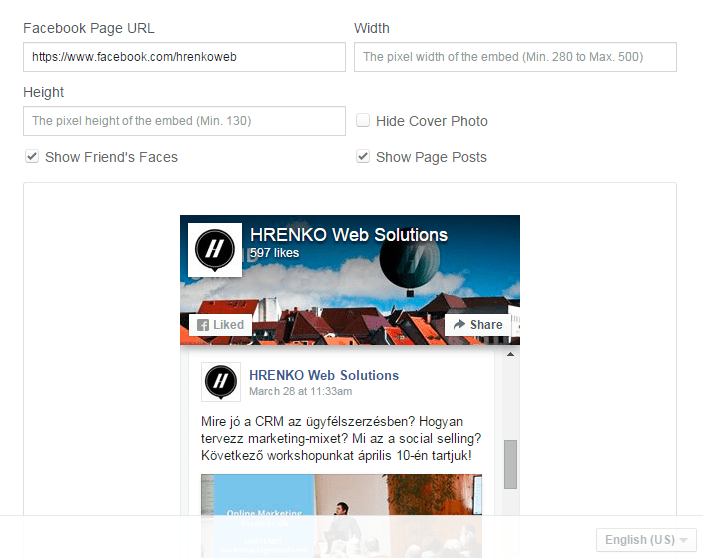This screenshot has width=703, height=558.
Task: Click the HRENKO logo on the cover photo
Action: (x=215, y=250)
